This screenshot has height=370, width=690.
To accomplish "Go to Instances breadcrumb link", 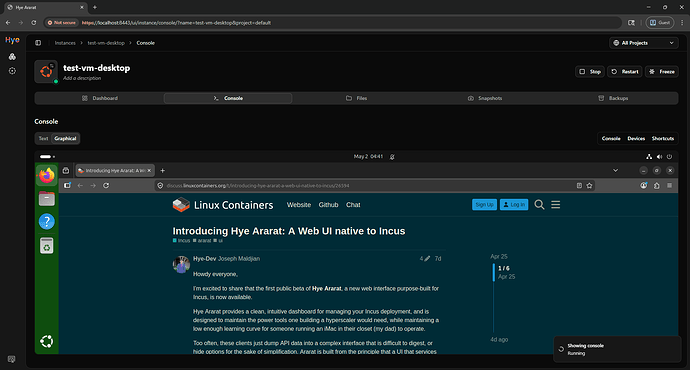I will [65, 43].
